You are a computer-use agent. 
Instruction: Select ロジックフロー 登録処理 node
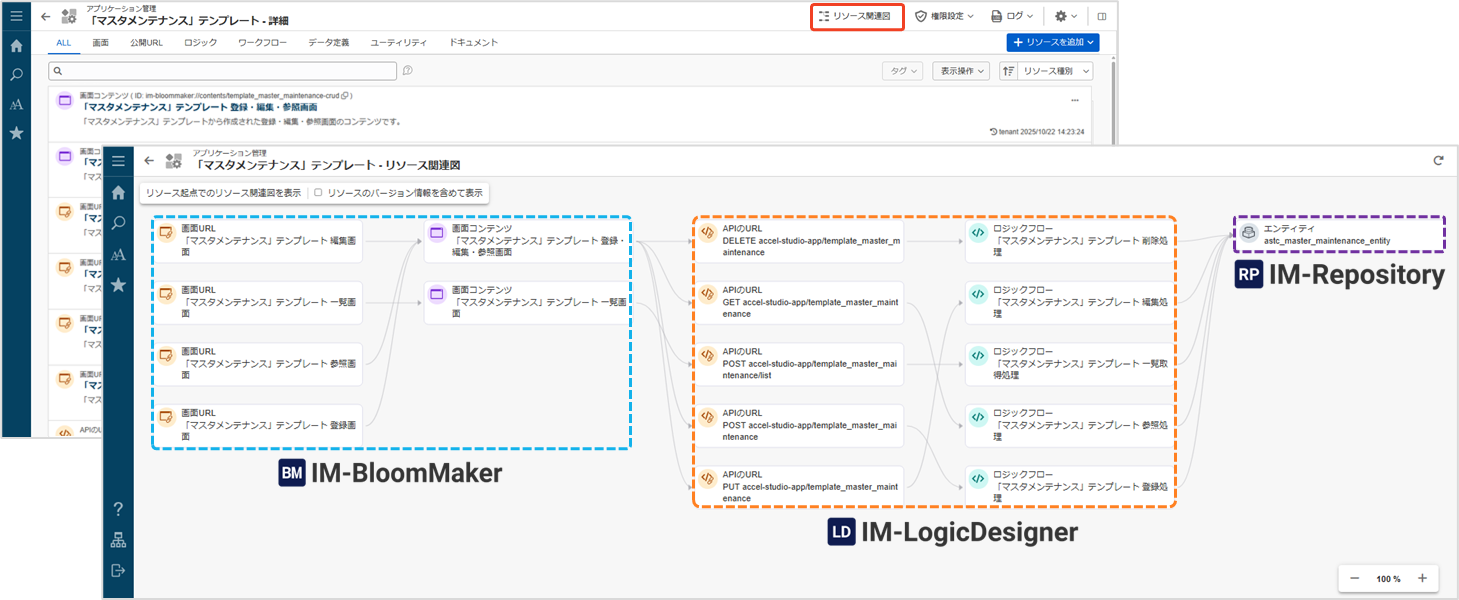click(x=1070, y=487)
